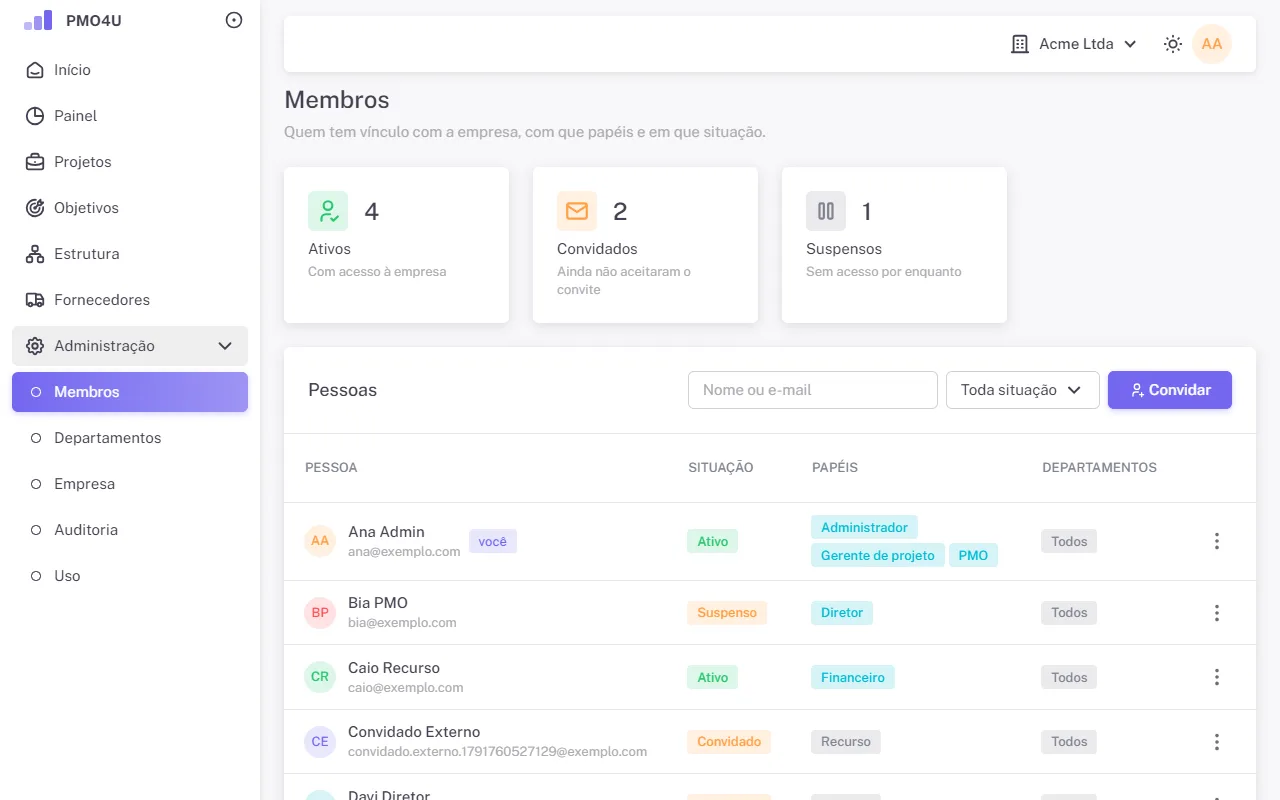The width and height of the screenshot is (1280, 800).
Task: Click the Gerente de projeto role tag
Action: point(878,555)
